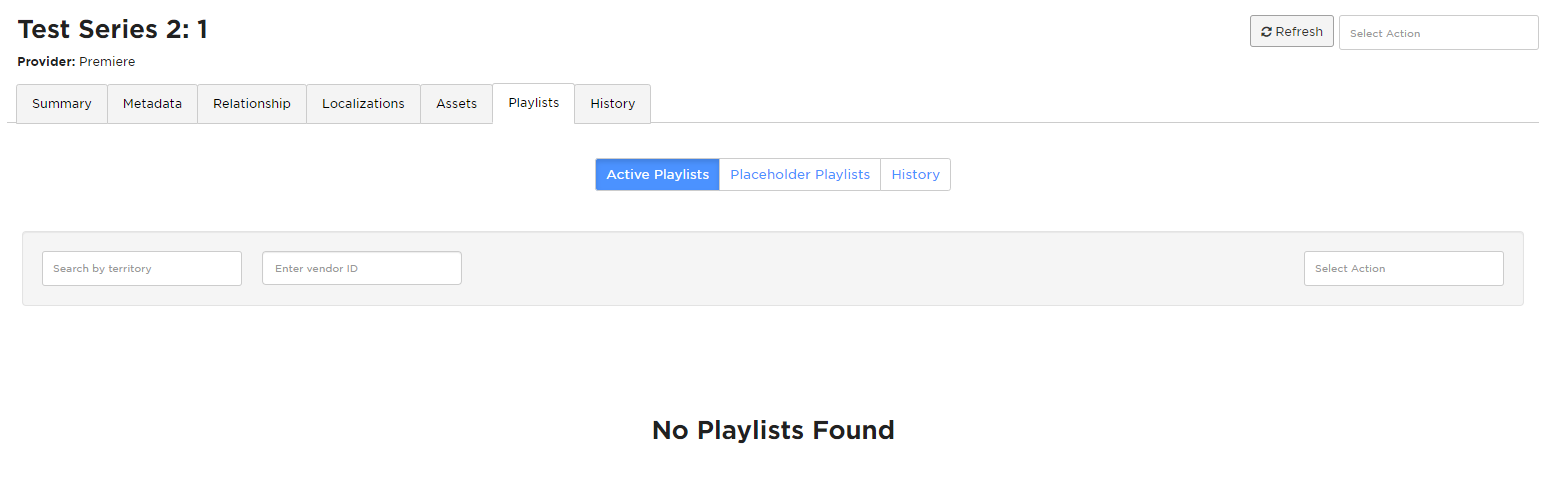Open the Metadata tab
Image resolution: width=1550 pixels, height=478 pixels.
click(x=152, y=104)
